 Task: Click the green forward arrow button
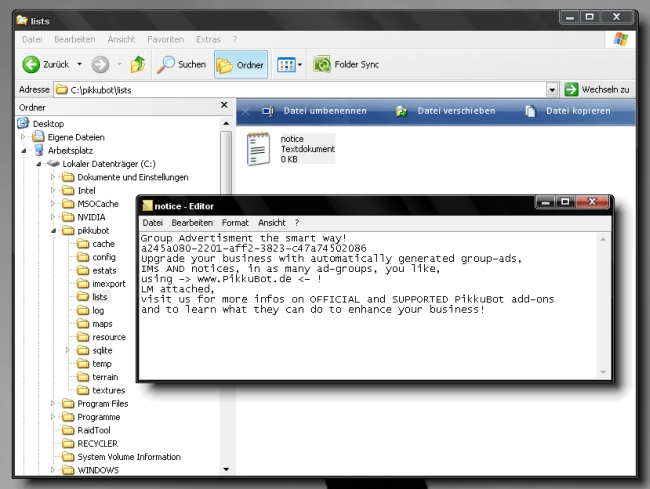(x=100, y=65)
